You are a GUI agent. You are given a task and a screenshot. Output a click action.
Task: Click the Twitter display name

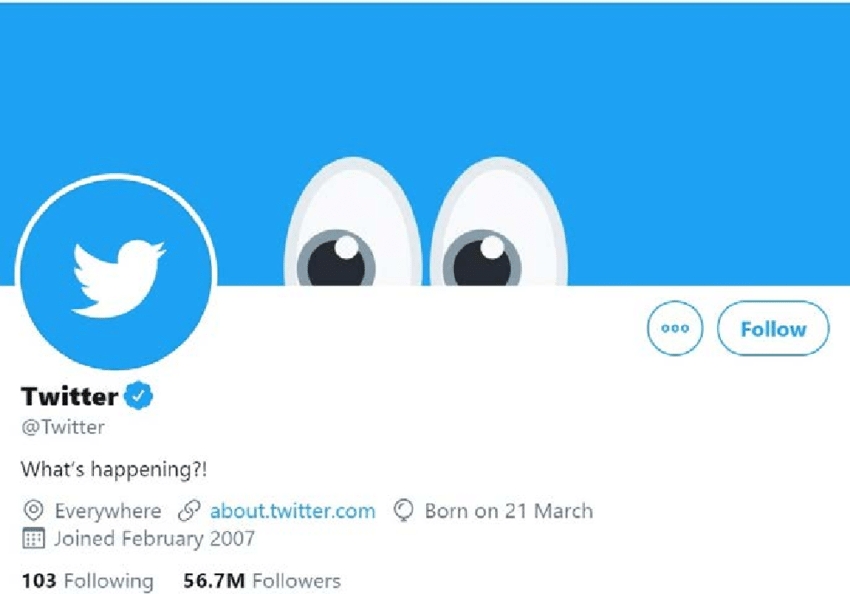pyautogui.click(x=69, y=396)
